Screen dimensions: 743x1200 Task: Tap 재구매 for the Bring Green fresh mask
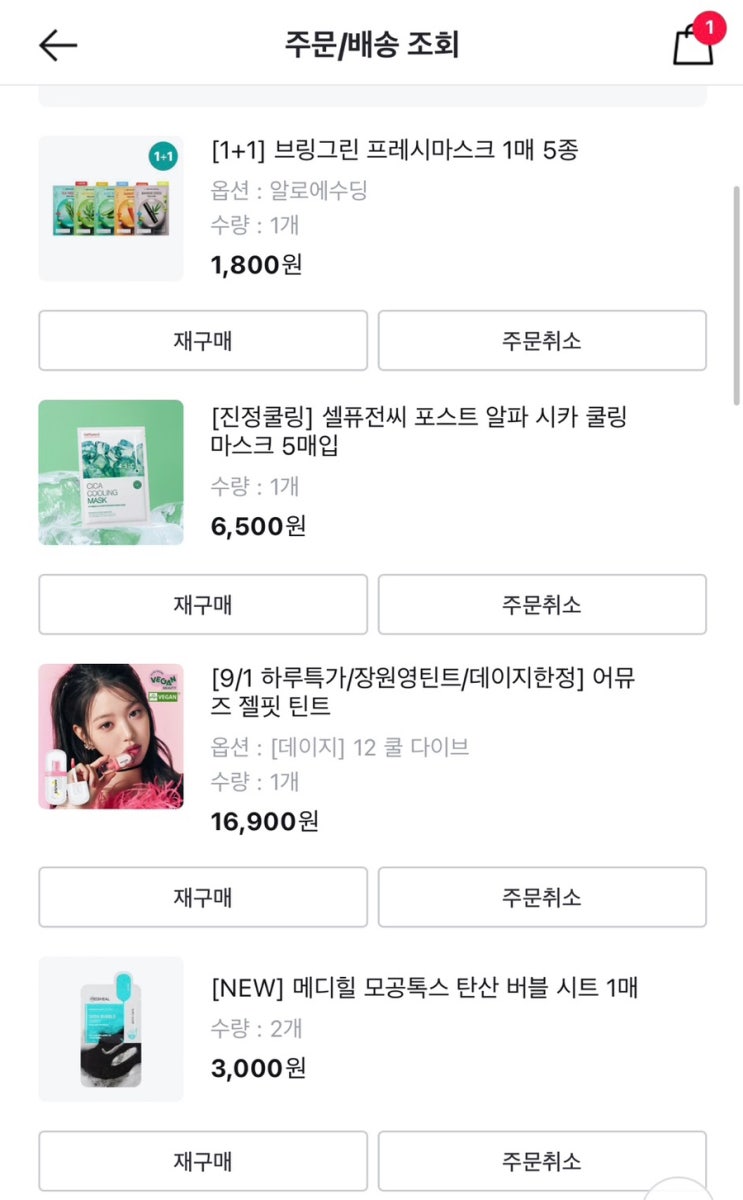pyautogui.click(x=203, y=341)
